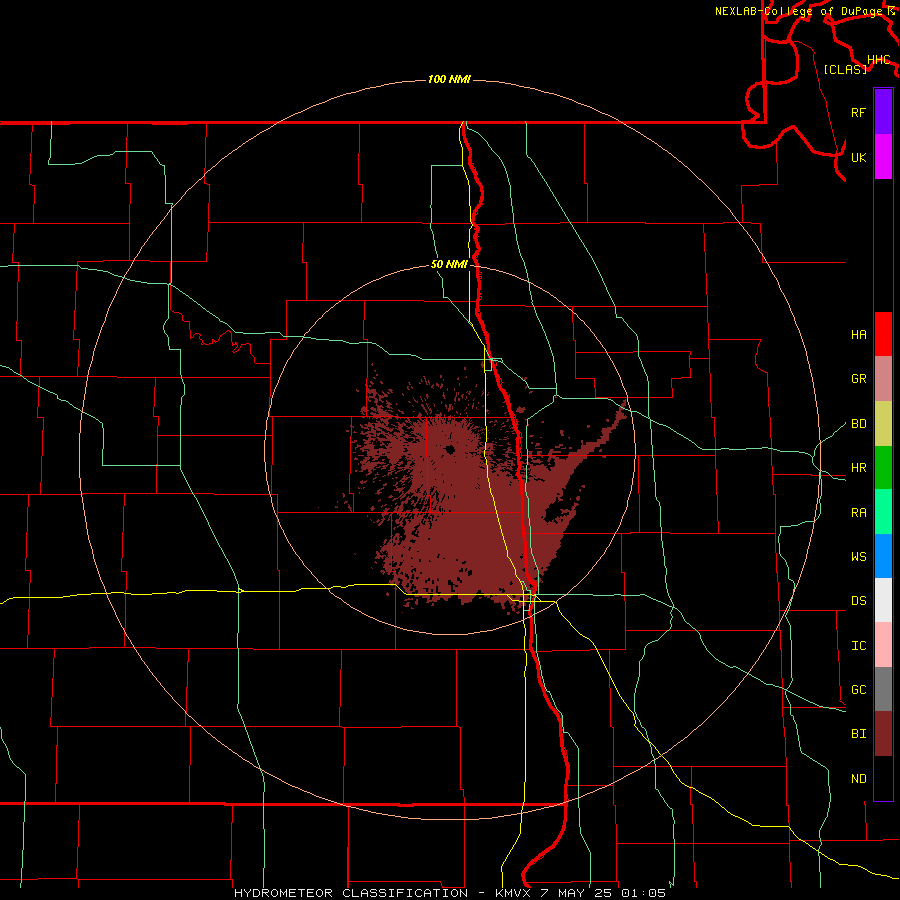This screenshot has height=900, width=900.
Task: Click the RF purple legend swatch
Action: (883, 112)
